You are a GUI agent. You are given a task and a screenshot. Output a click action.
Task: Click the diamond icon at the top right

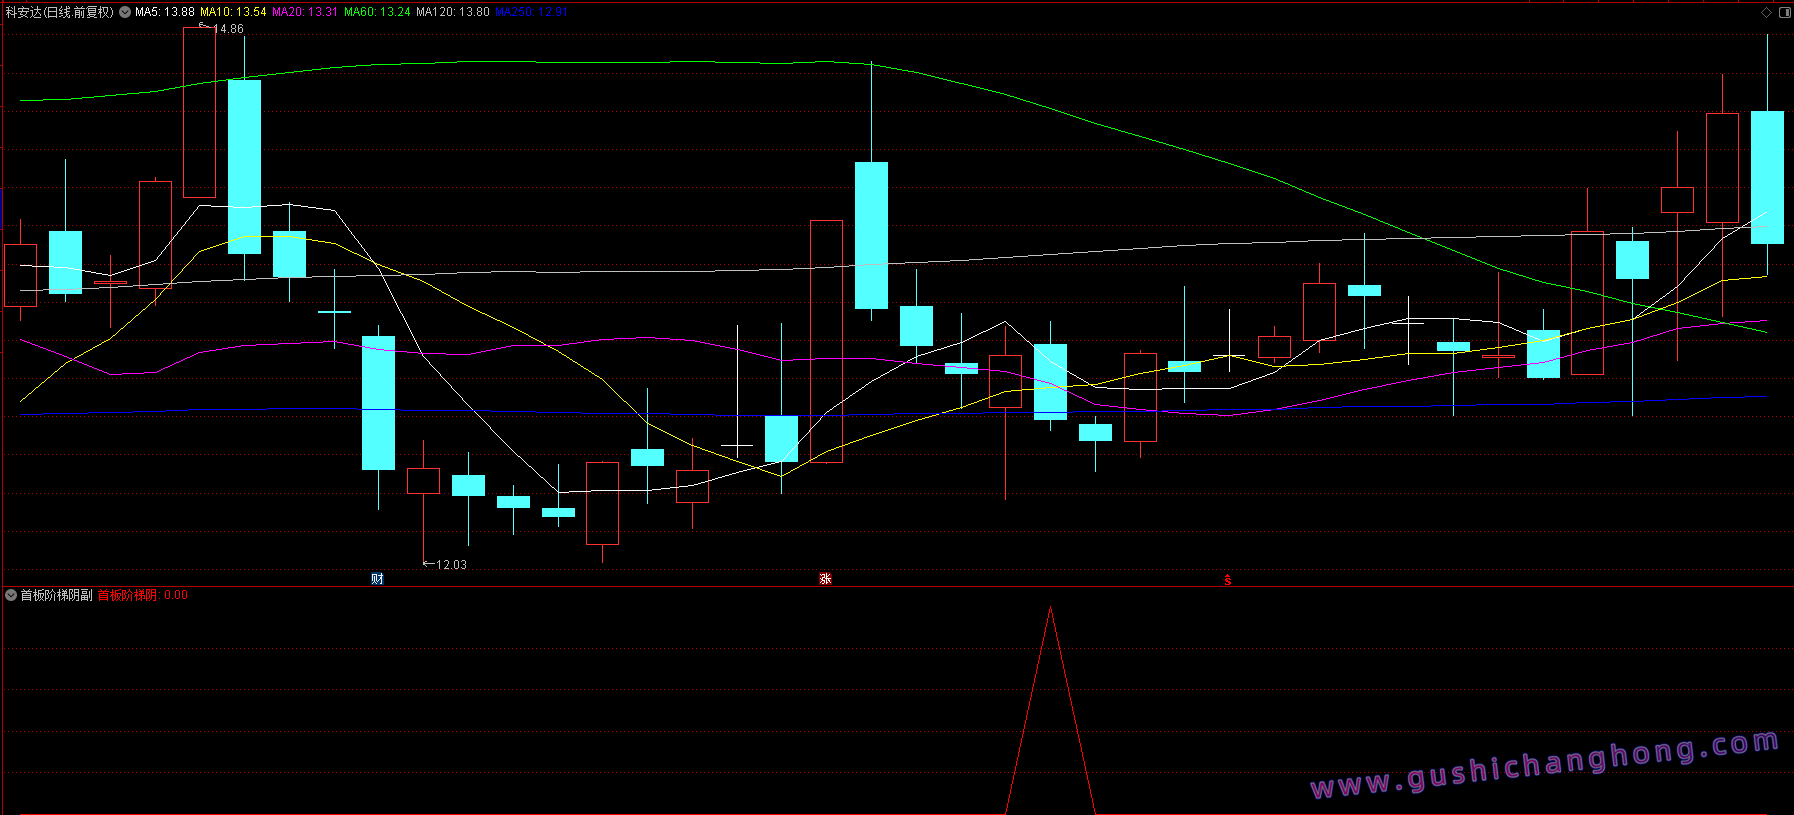(1766, 12)
